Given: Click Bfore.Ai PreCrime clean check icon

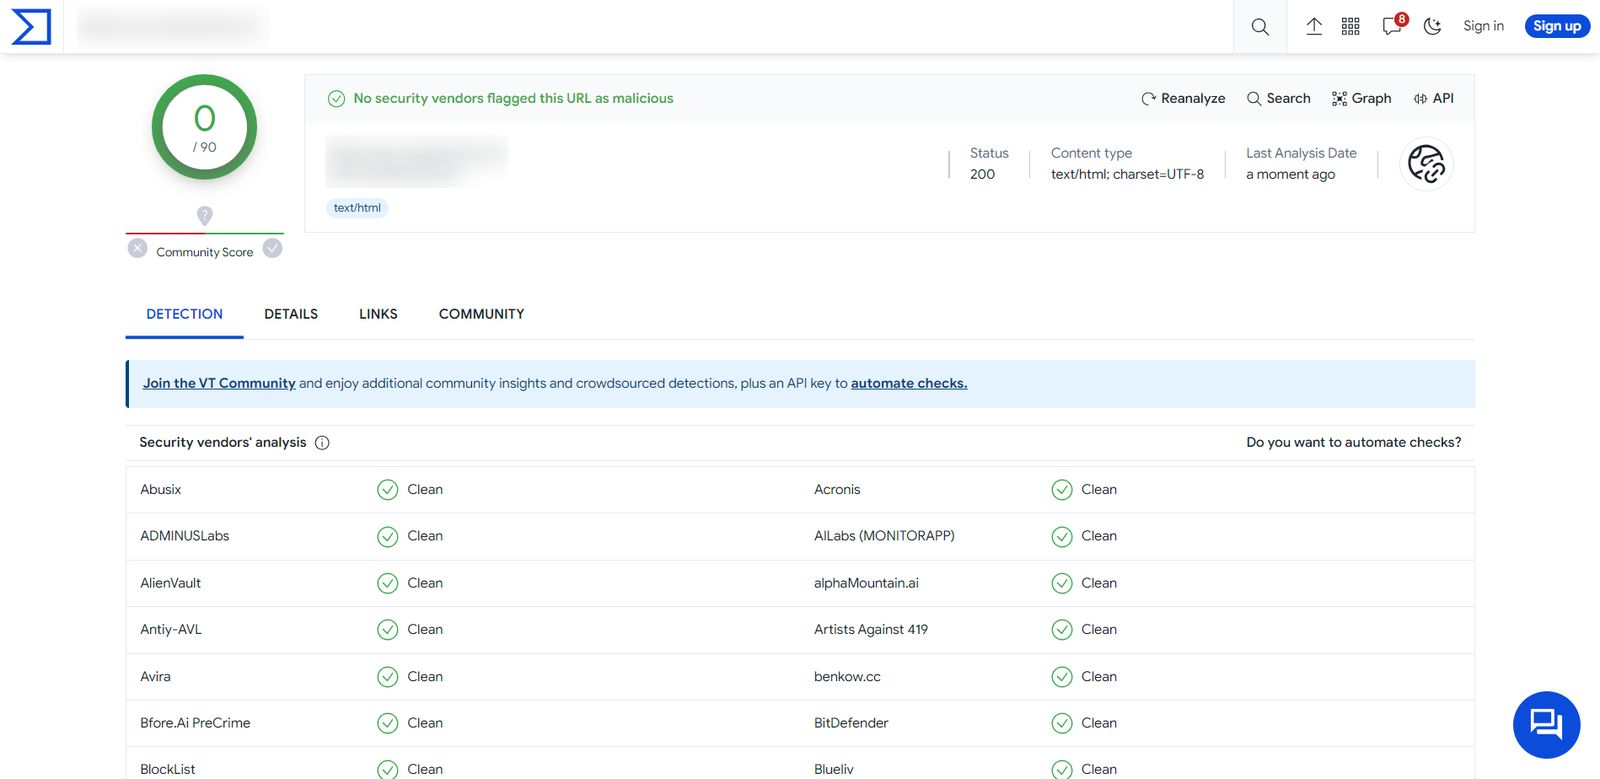Looking at the screenshot, I should click(x=387, y=723).
